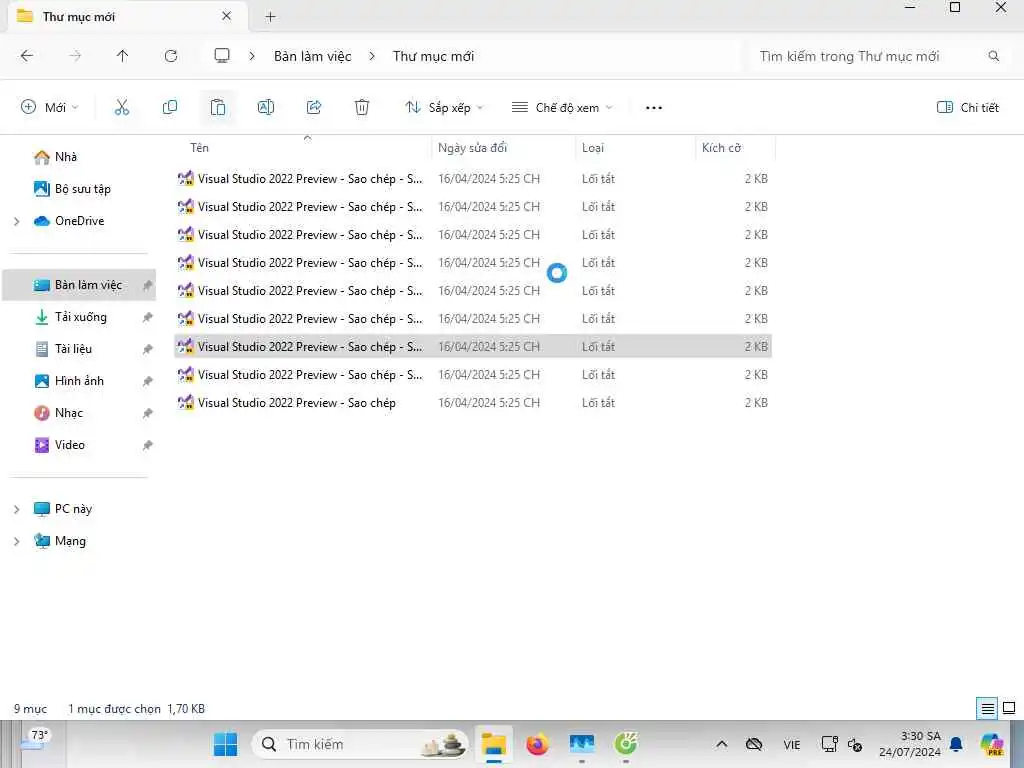Viewport: 1024px width, 768px height.
Task: Expand the PC này tree node
Action: (16, 509)
